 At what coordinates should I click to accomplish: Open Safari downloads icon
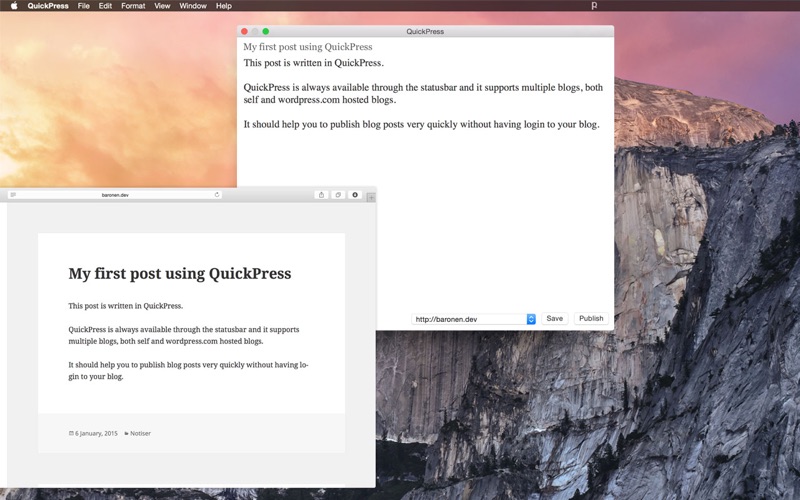(355, 195)
